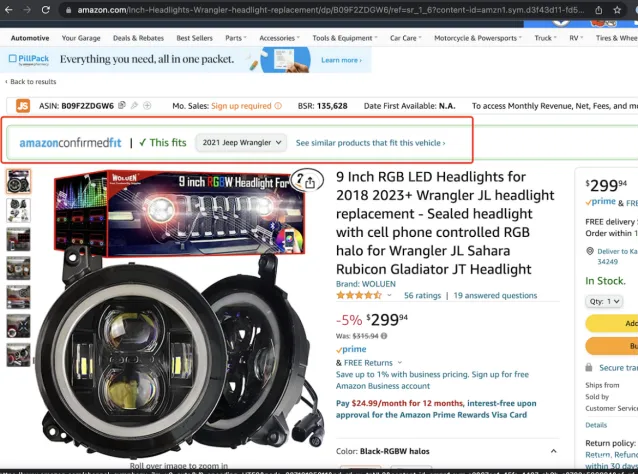Click the pin icon next to ASIN
The image size is (639, 474).
click(134, 106)
